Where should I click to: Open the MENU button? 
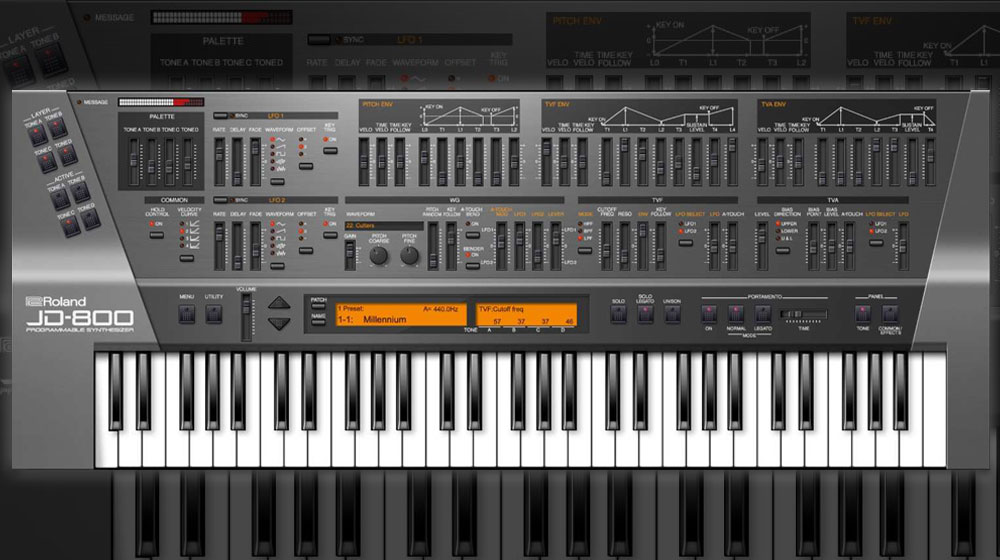(x=186, y=313)
